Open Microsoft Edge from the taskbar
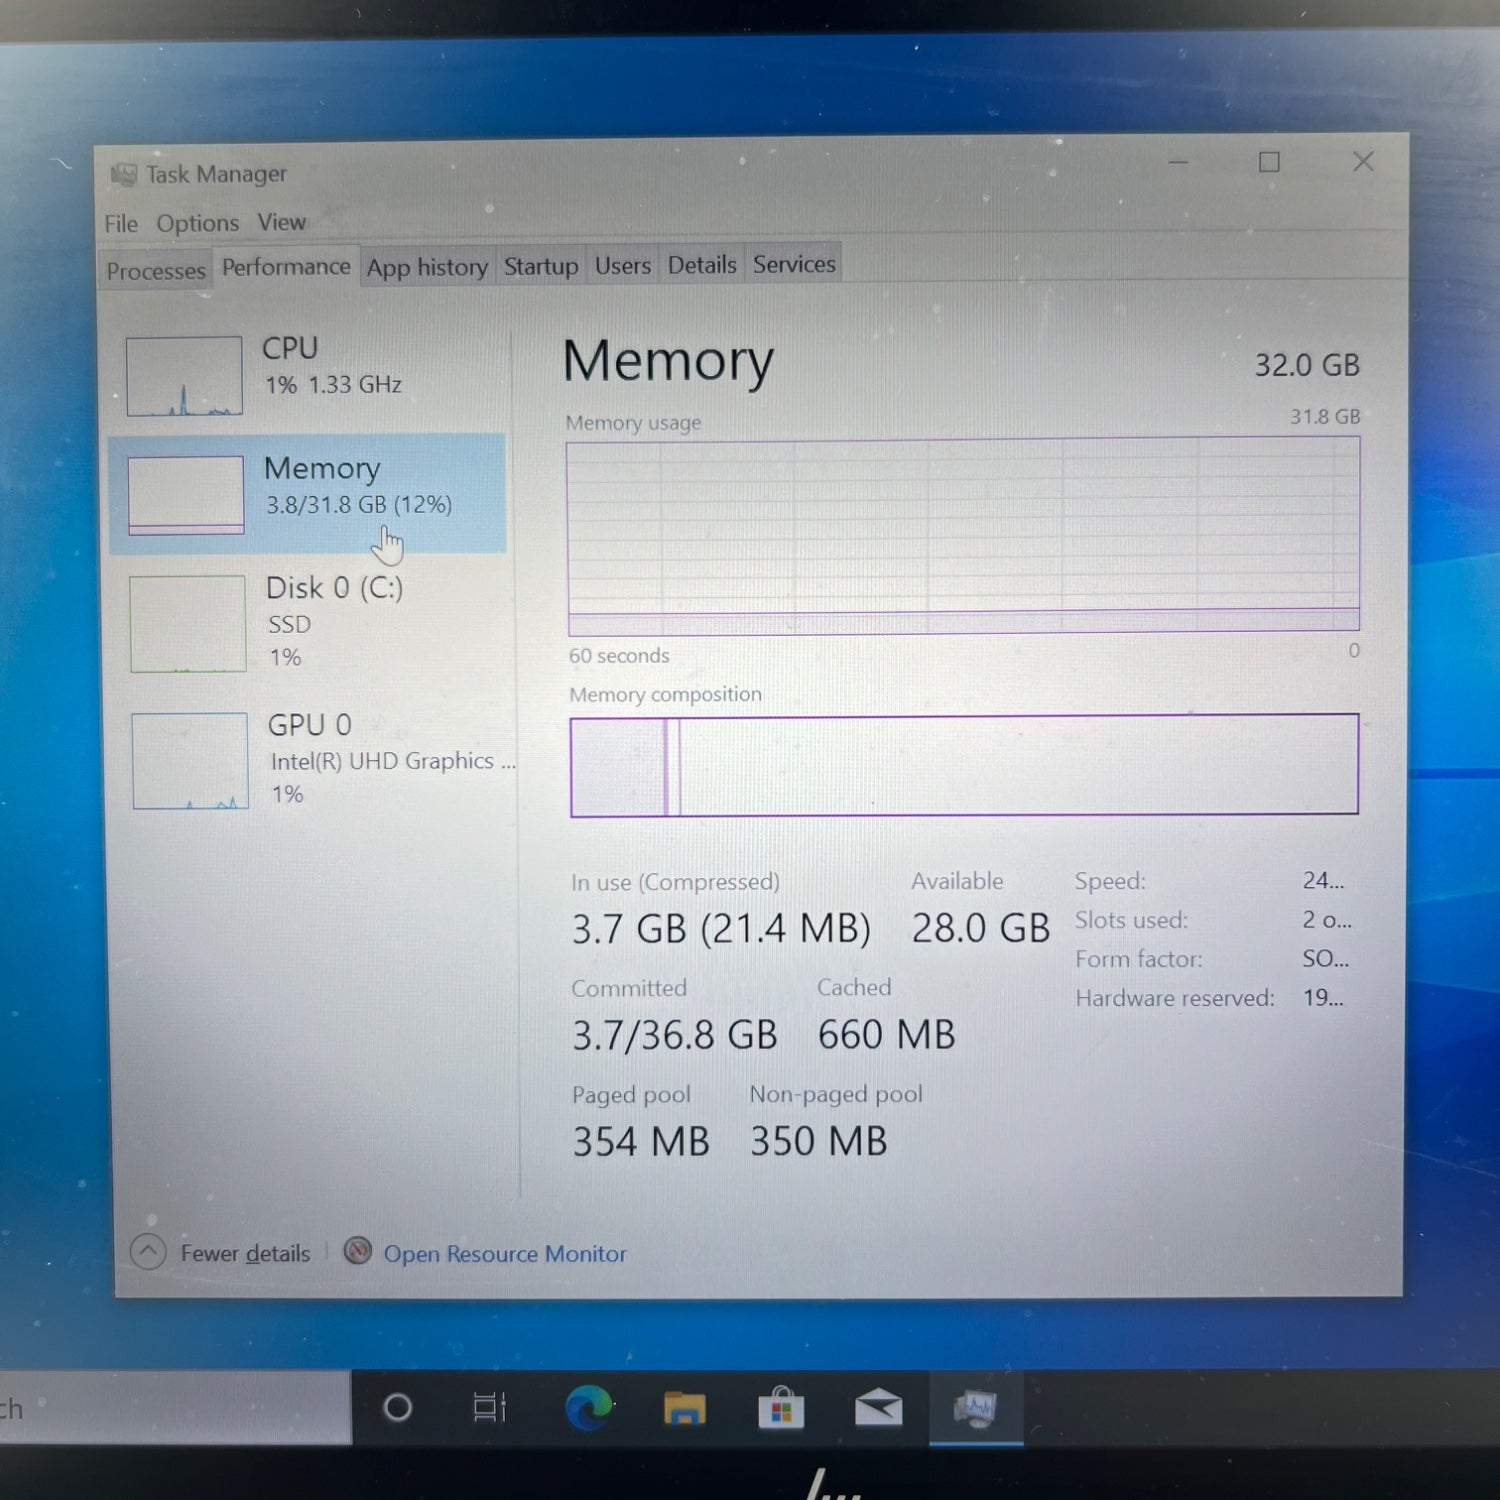This screenshot has width=1500, height=1500. tap(589, 1408)
